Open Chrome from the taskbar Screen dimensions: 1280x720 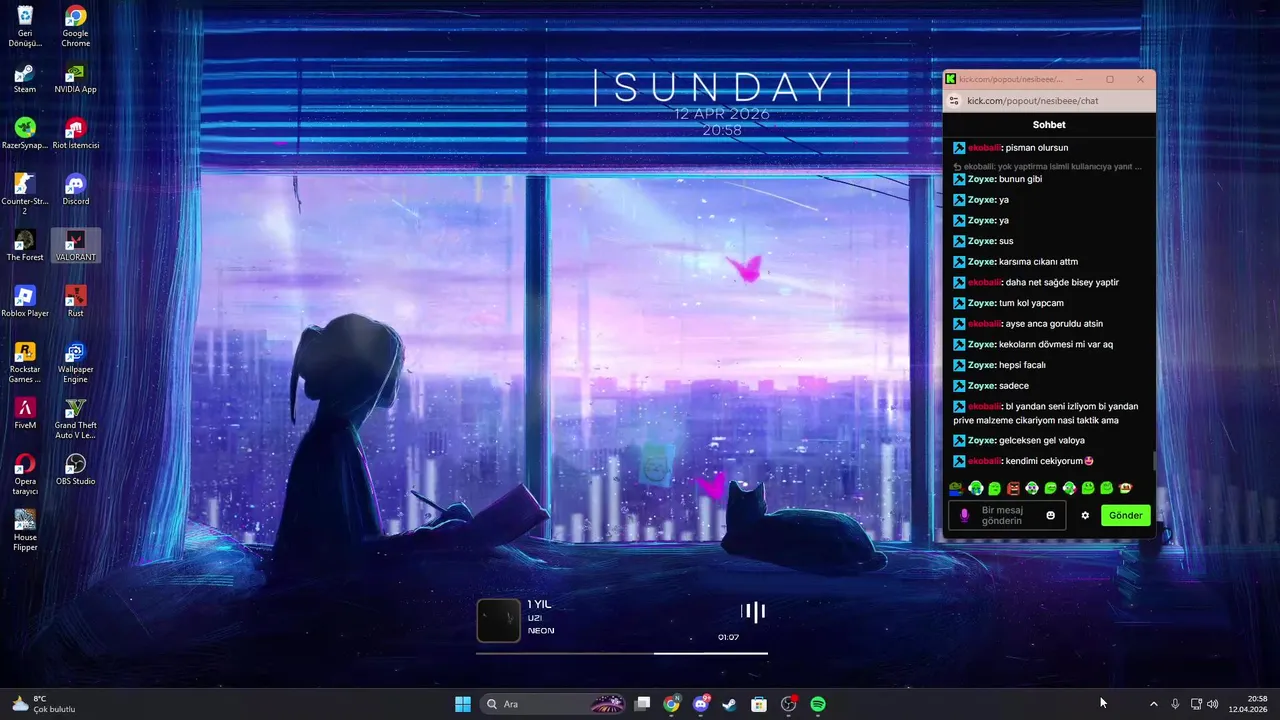coord(672,704)
